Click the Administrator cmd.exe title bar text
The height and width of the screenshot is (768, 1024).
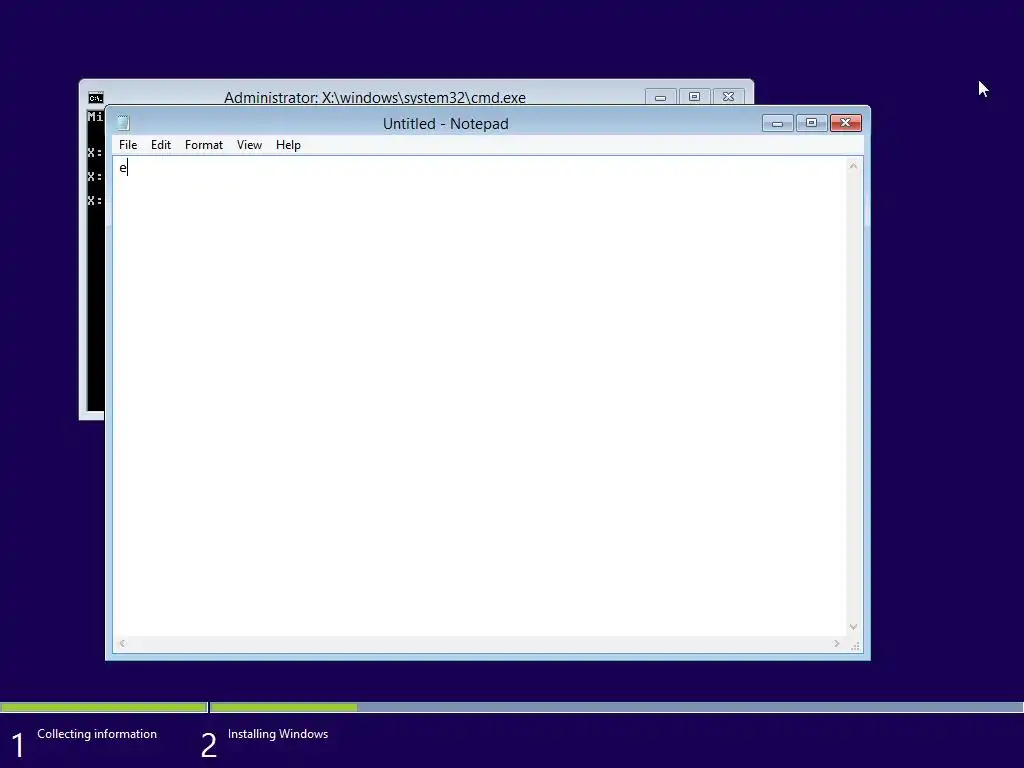[x=375, y=98]
